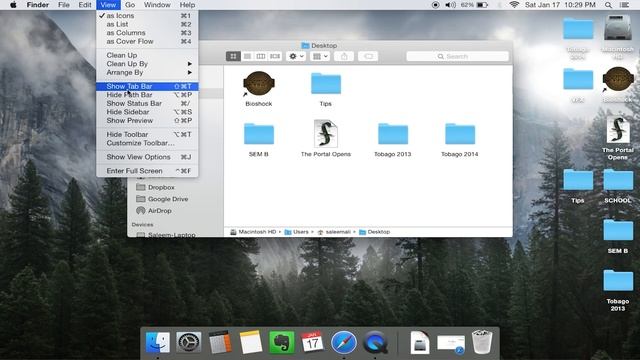This screenshot has height=360, width=640.
Task: Select Tobago 2014 folder in Finder window
Action: (460, 139)
